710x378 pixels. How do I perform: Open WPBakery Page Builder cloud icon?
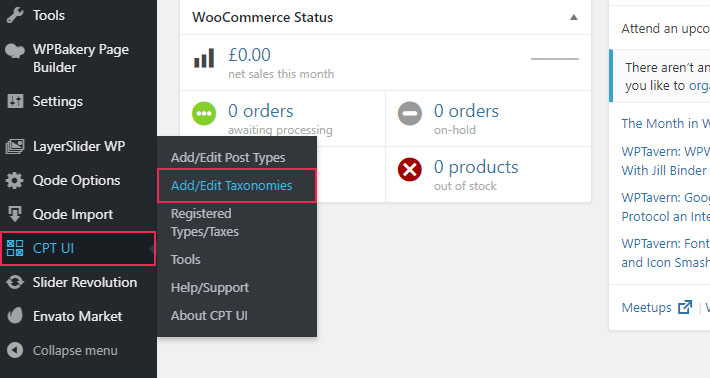coord(14,50)
